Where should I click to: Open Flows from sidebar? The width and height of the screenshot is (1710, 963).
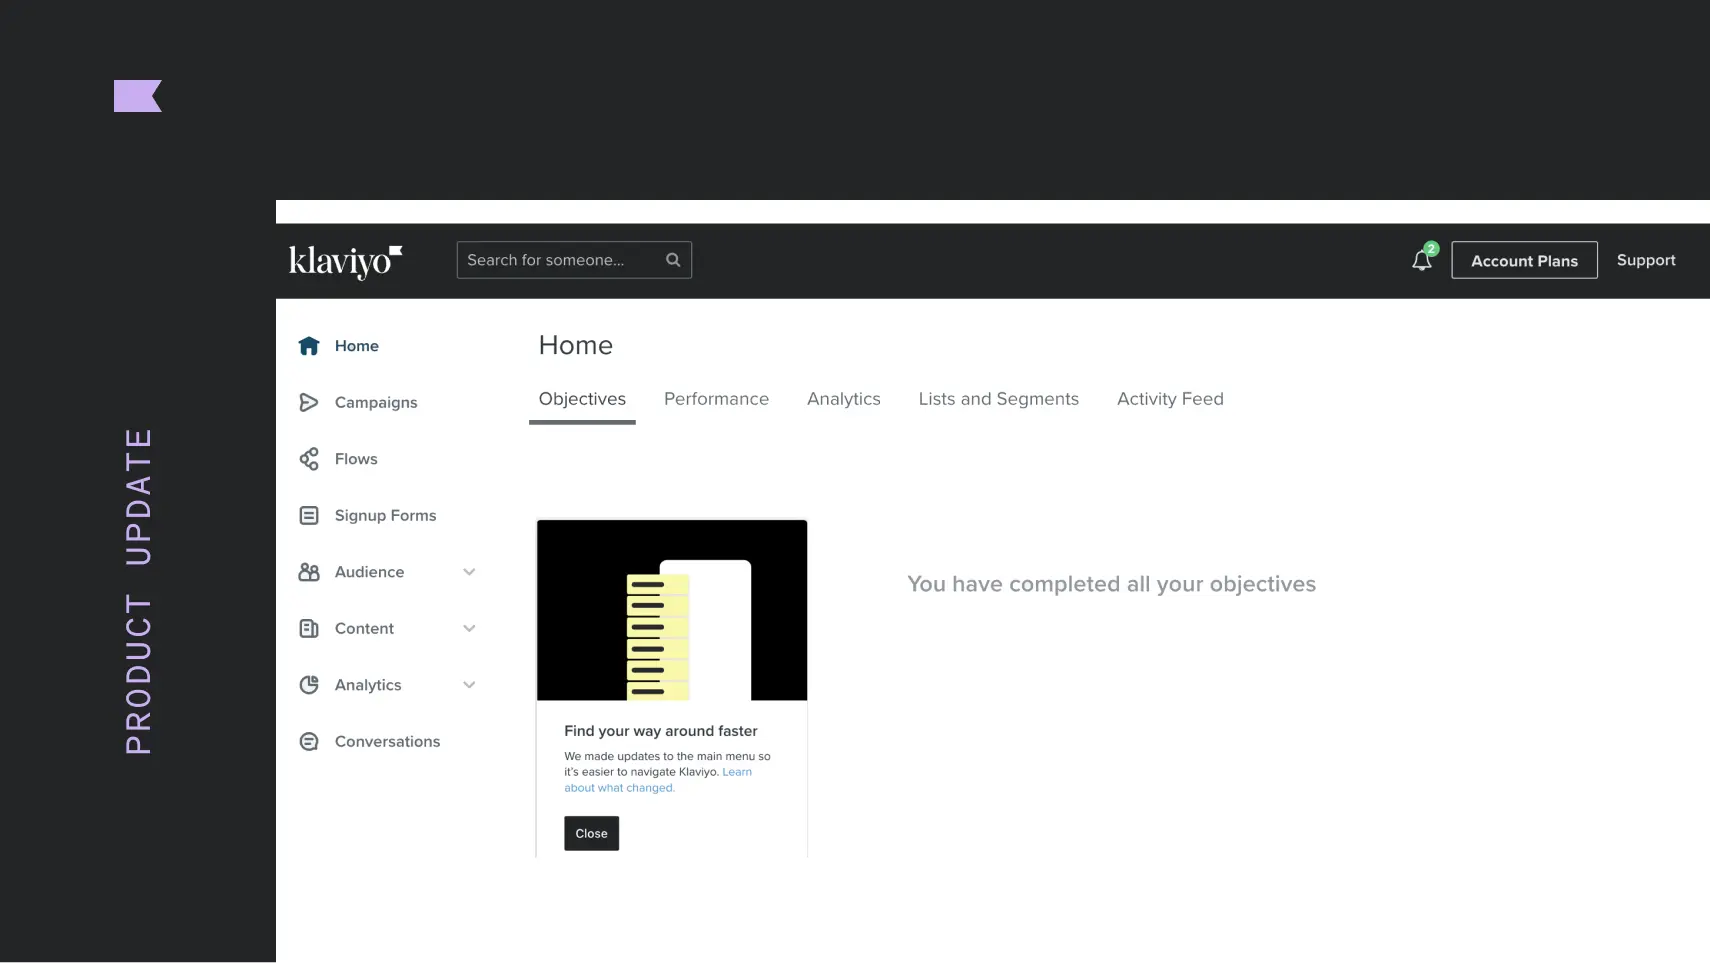coord(356,459)
